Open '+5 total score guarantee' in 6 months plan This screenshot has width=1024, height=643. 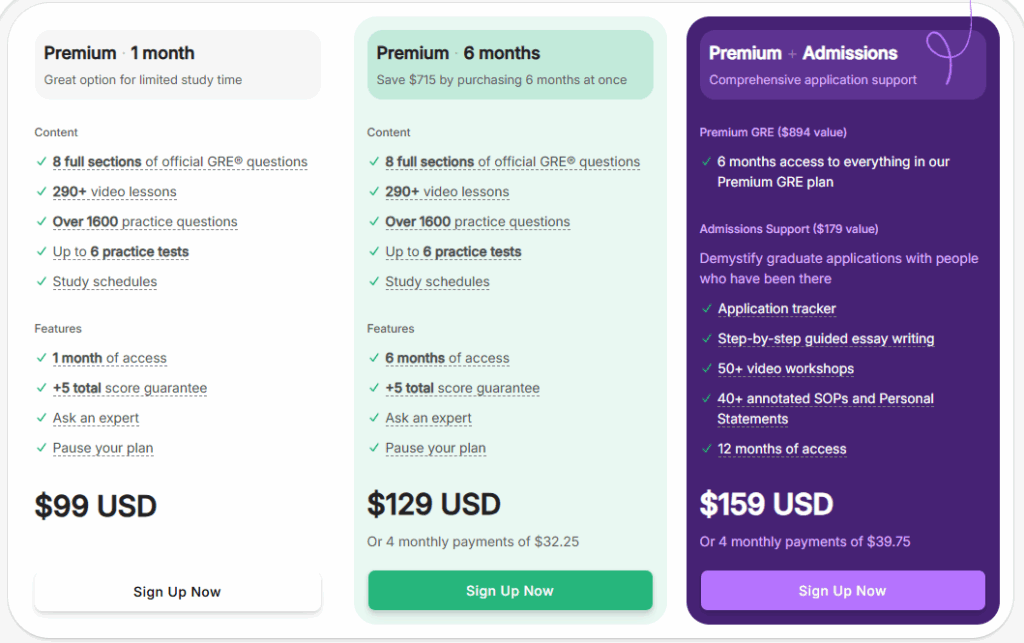point(462,388)
